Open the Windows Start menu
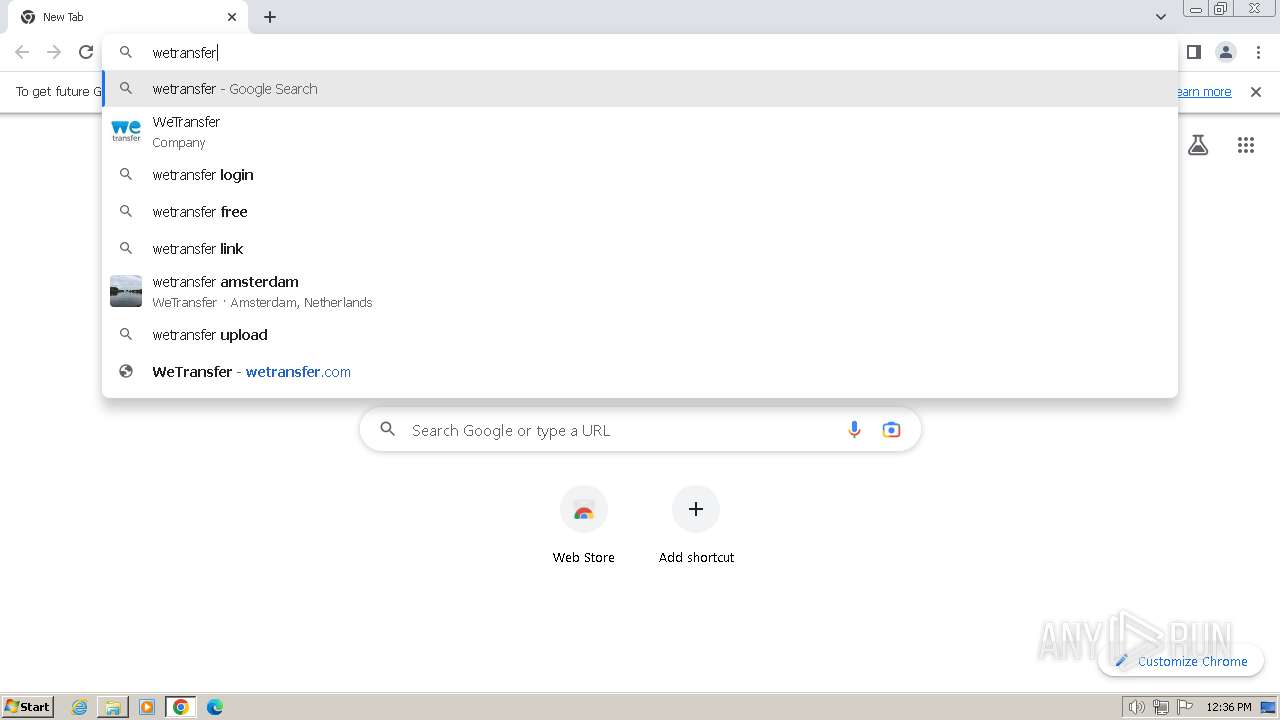 [28, 707]
